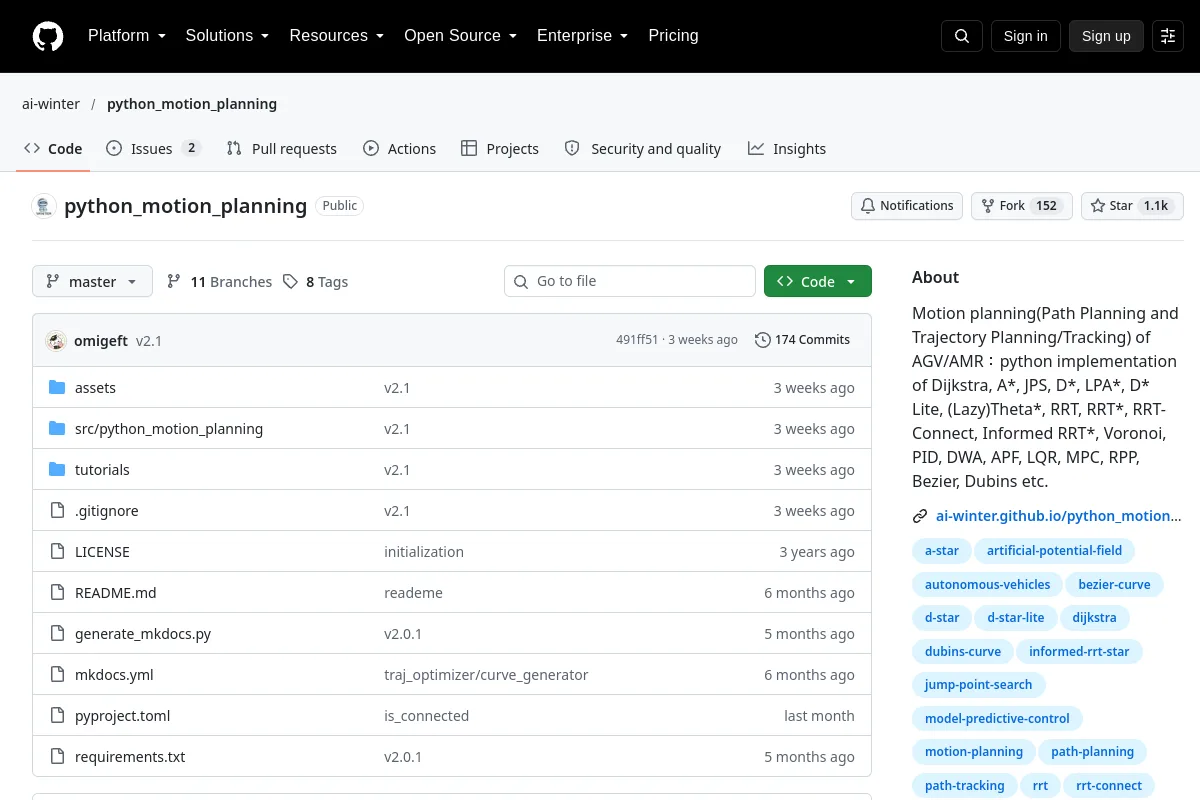Open the Pull requests tab
This screenshot has height=800, width=1200.
(282, 149)
